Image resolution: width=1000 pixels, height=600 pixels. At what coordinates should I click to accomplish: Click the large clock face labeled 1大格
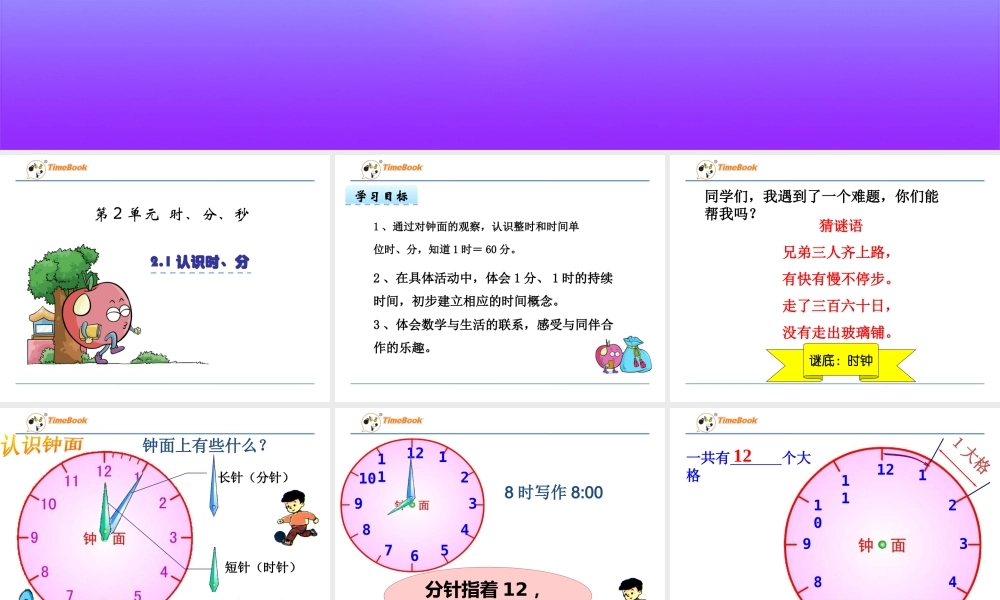(x=882, y=524)
